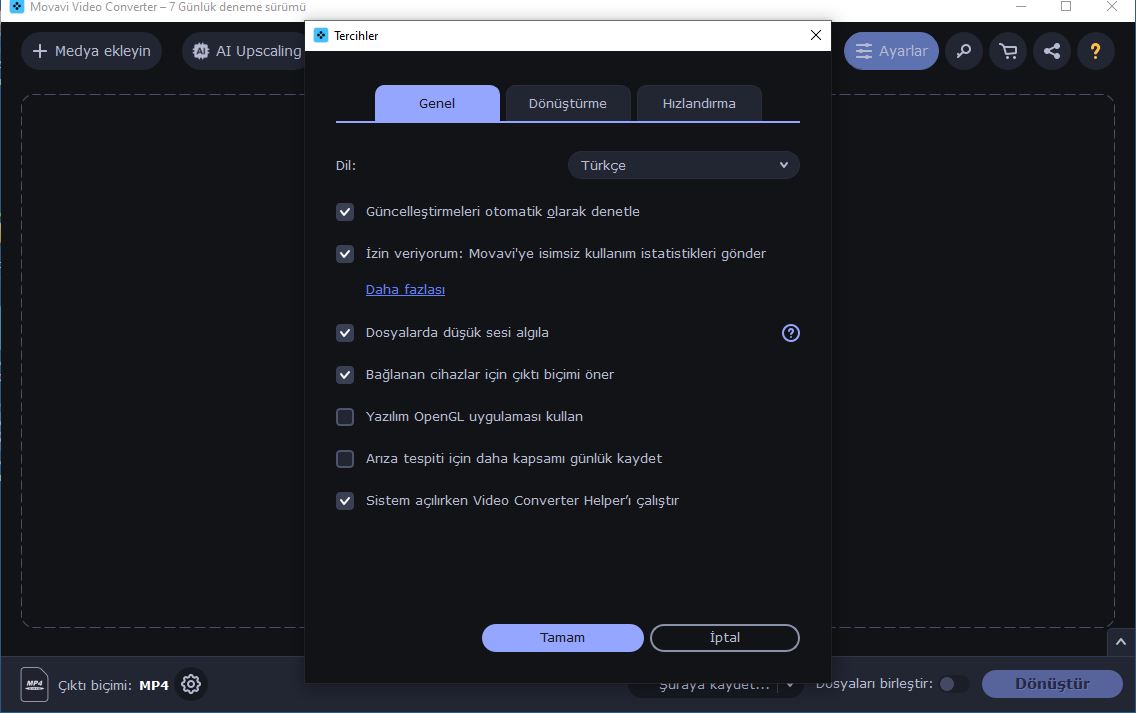Screen dimensions: 1136x713
Task: Click the Tamam button
Action: point(562,638)
